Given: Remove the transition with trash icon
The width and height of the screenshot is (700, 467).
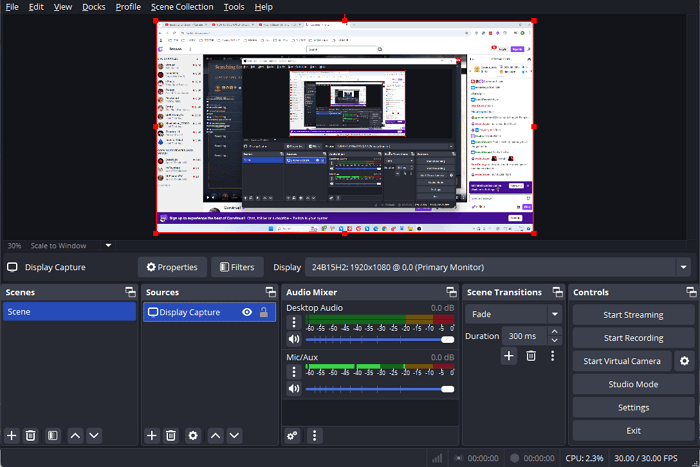Looking at the screenshot, I should click(531, 356).
